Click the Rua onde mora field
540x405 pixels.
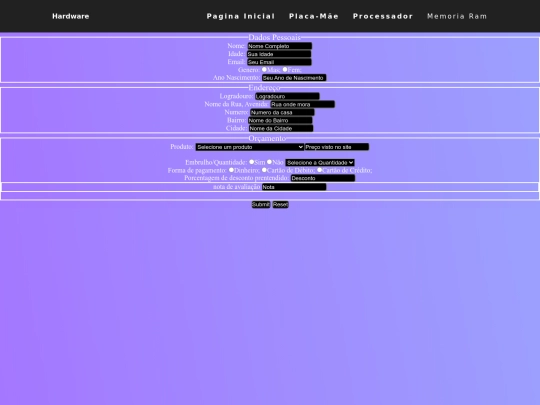pyautogui.click(x=302, y=104)
